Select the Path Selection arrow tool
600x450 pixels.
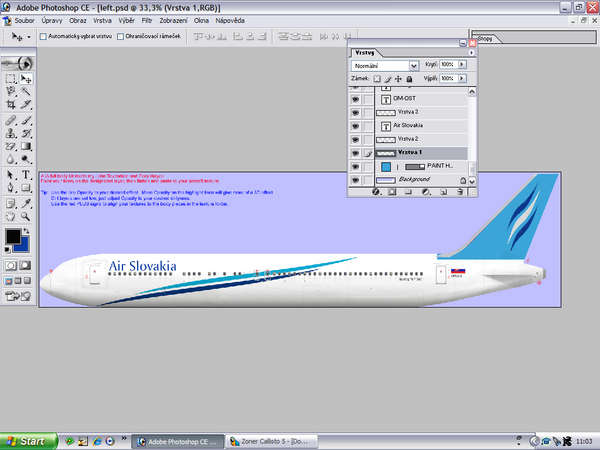[11, 175]
